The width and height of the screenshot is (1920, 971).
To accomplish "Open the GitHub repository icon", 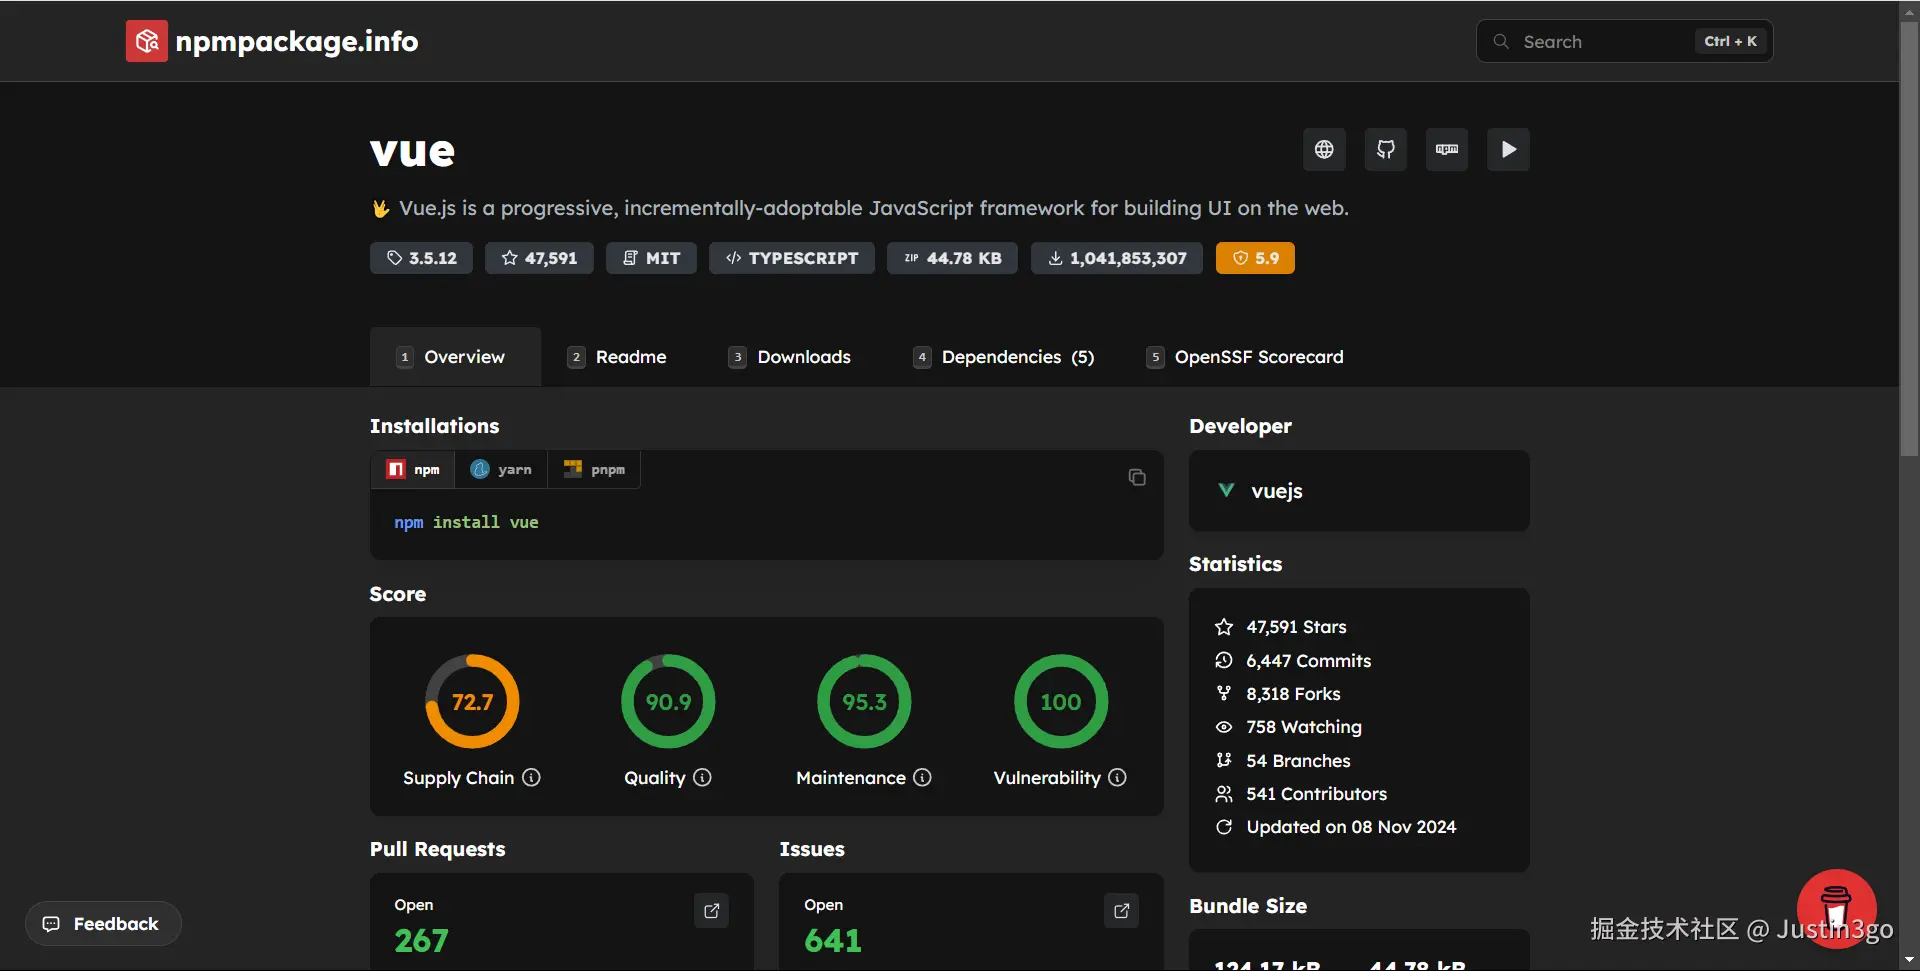I will tap(1386, 150).
